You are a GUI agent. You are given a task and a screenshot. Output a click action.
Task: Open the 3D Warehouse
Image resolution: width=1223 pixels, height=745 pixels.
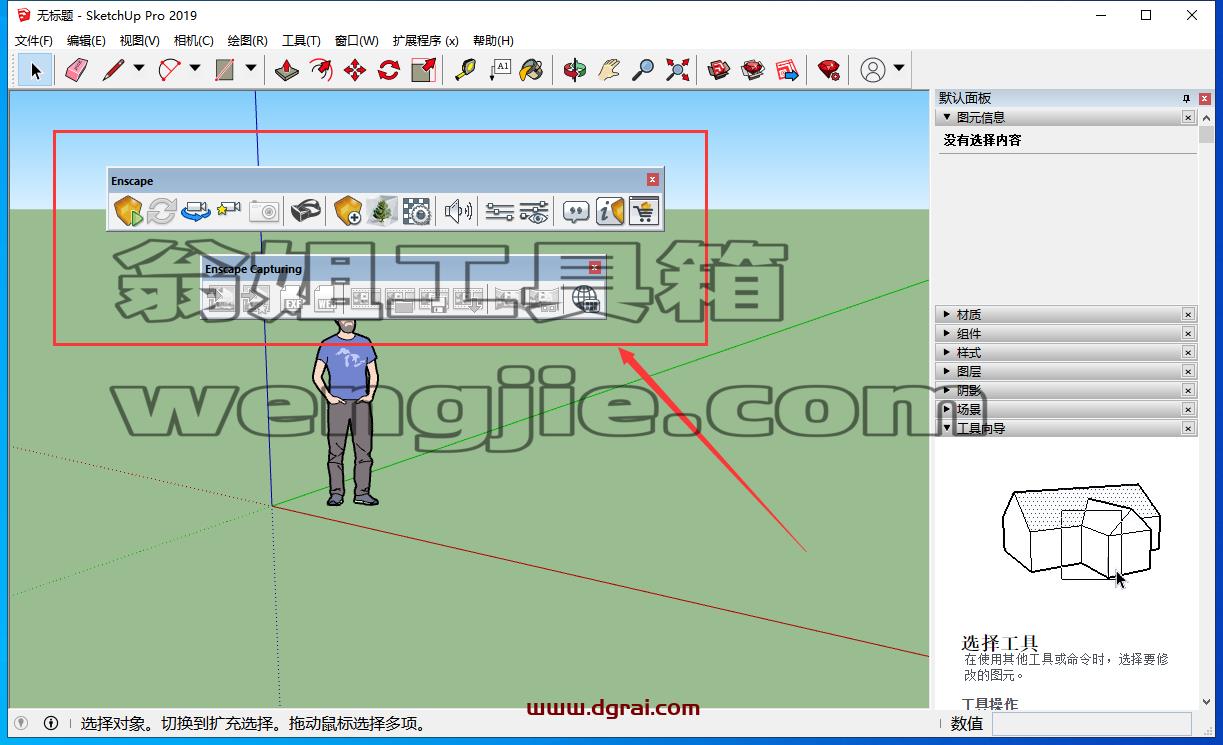719,70
